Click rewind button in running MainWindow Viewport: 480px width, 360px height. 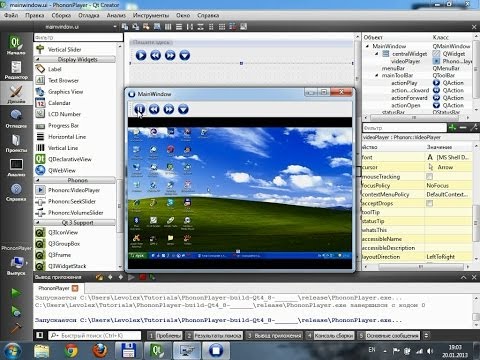point(154,109)
